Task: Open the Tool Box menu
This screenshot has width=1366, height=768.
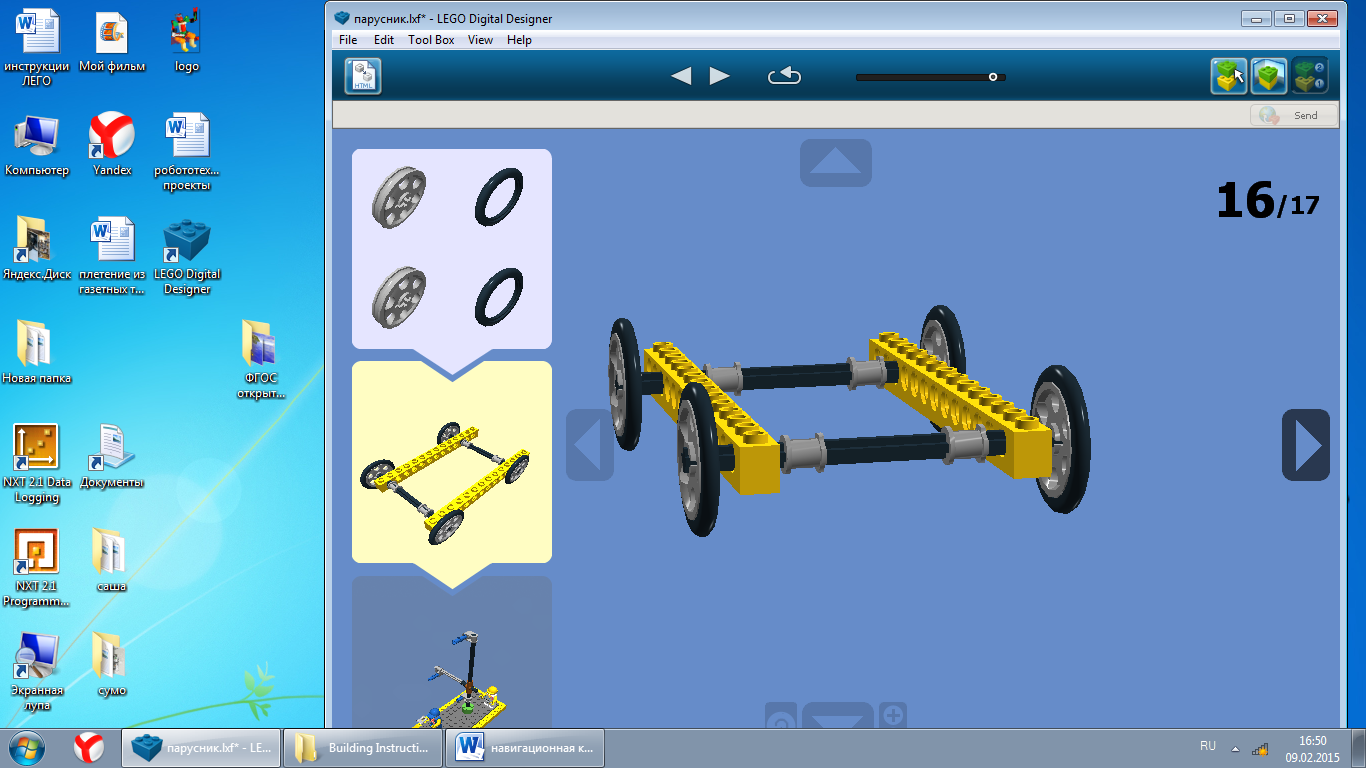Action: pos(431,40)
